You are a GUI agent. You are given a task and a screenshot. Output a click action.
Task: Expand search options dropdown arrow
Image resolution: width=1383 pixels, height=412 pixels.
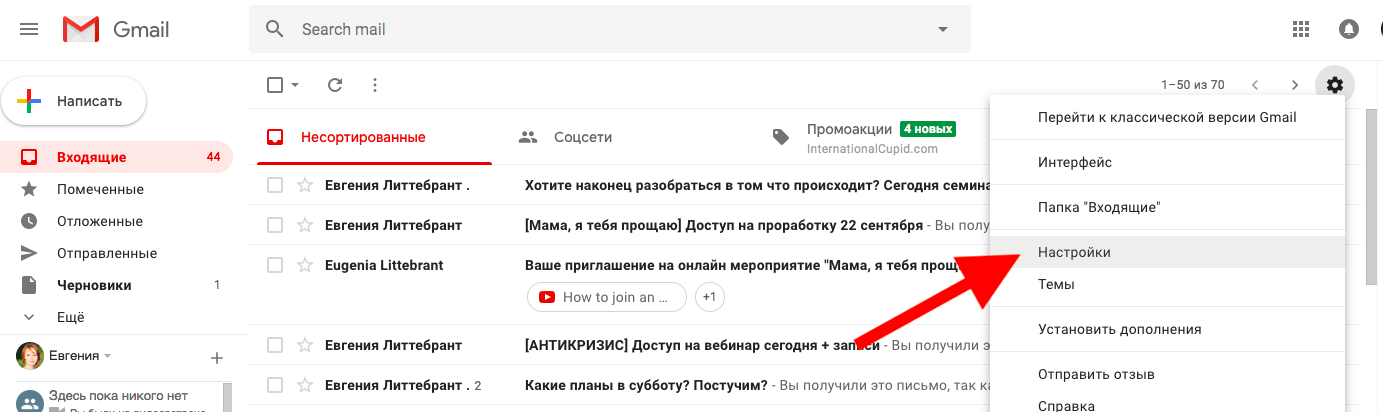[942, 30]
